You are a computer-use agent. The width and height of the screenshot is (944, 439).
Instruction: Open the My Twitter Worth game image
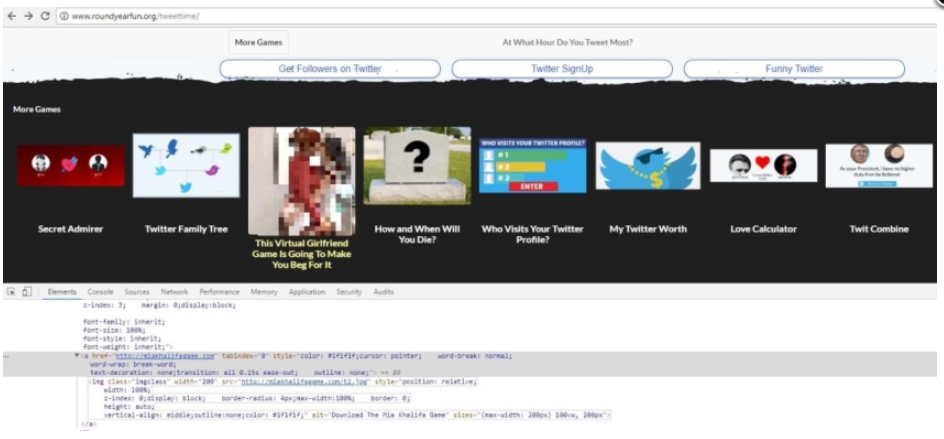[x=648, y=166]
